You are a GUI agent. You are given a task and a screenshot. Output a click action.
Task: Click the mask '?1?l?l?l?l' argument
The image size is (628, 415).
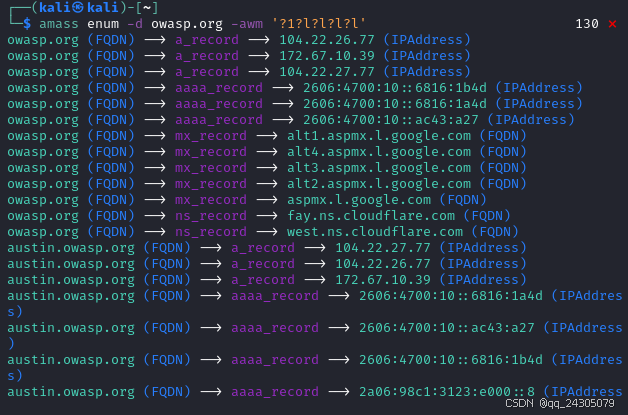[319, 24]
